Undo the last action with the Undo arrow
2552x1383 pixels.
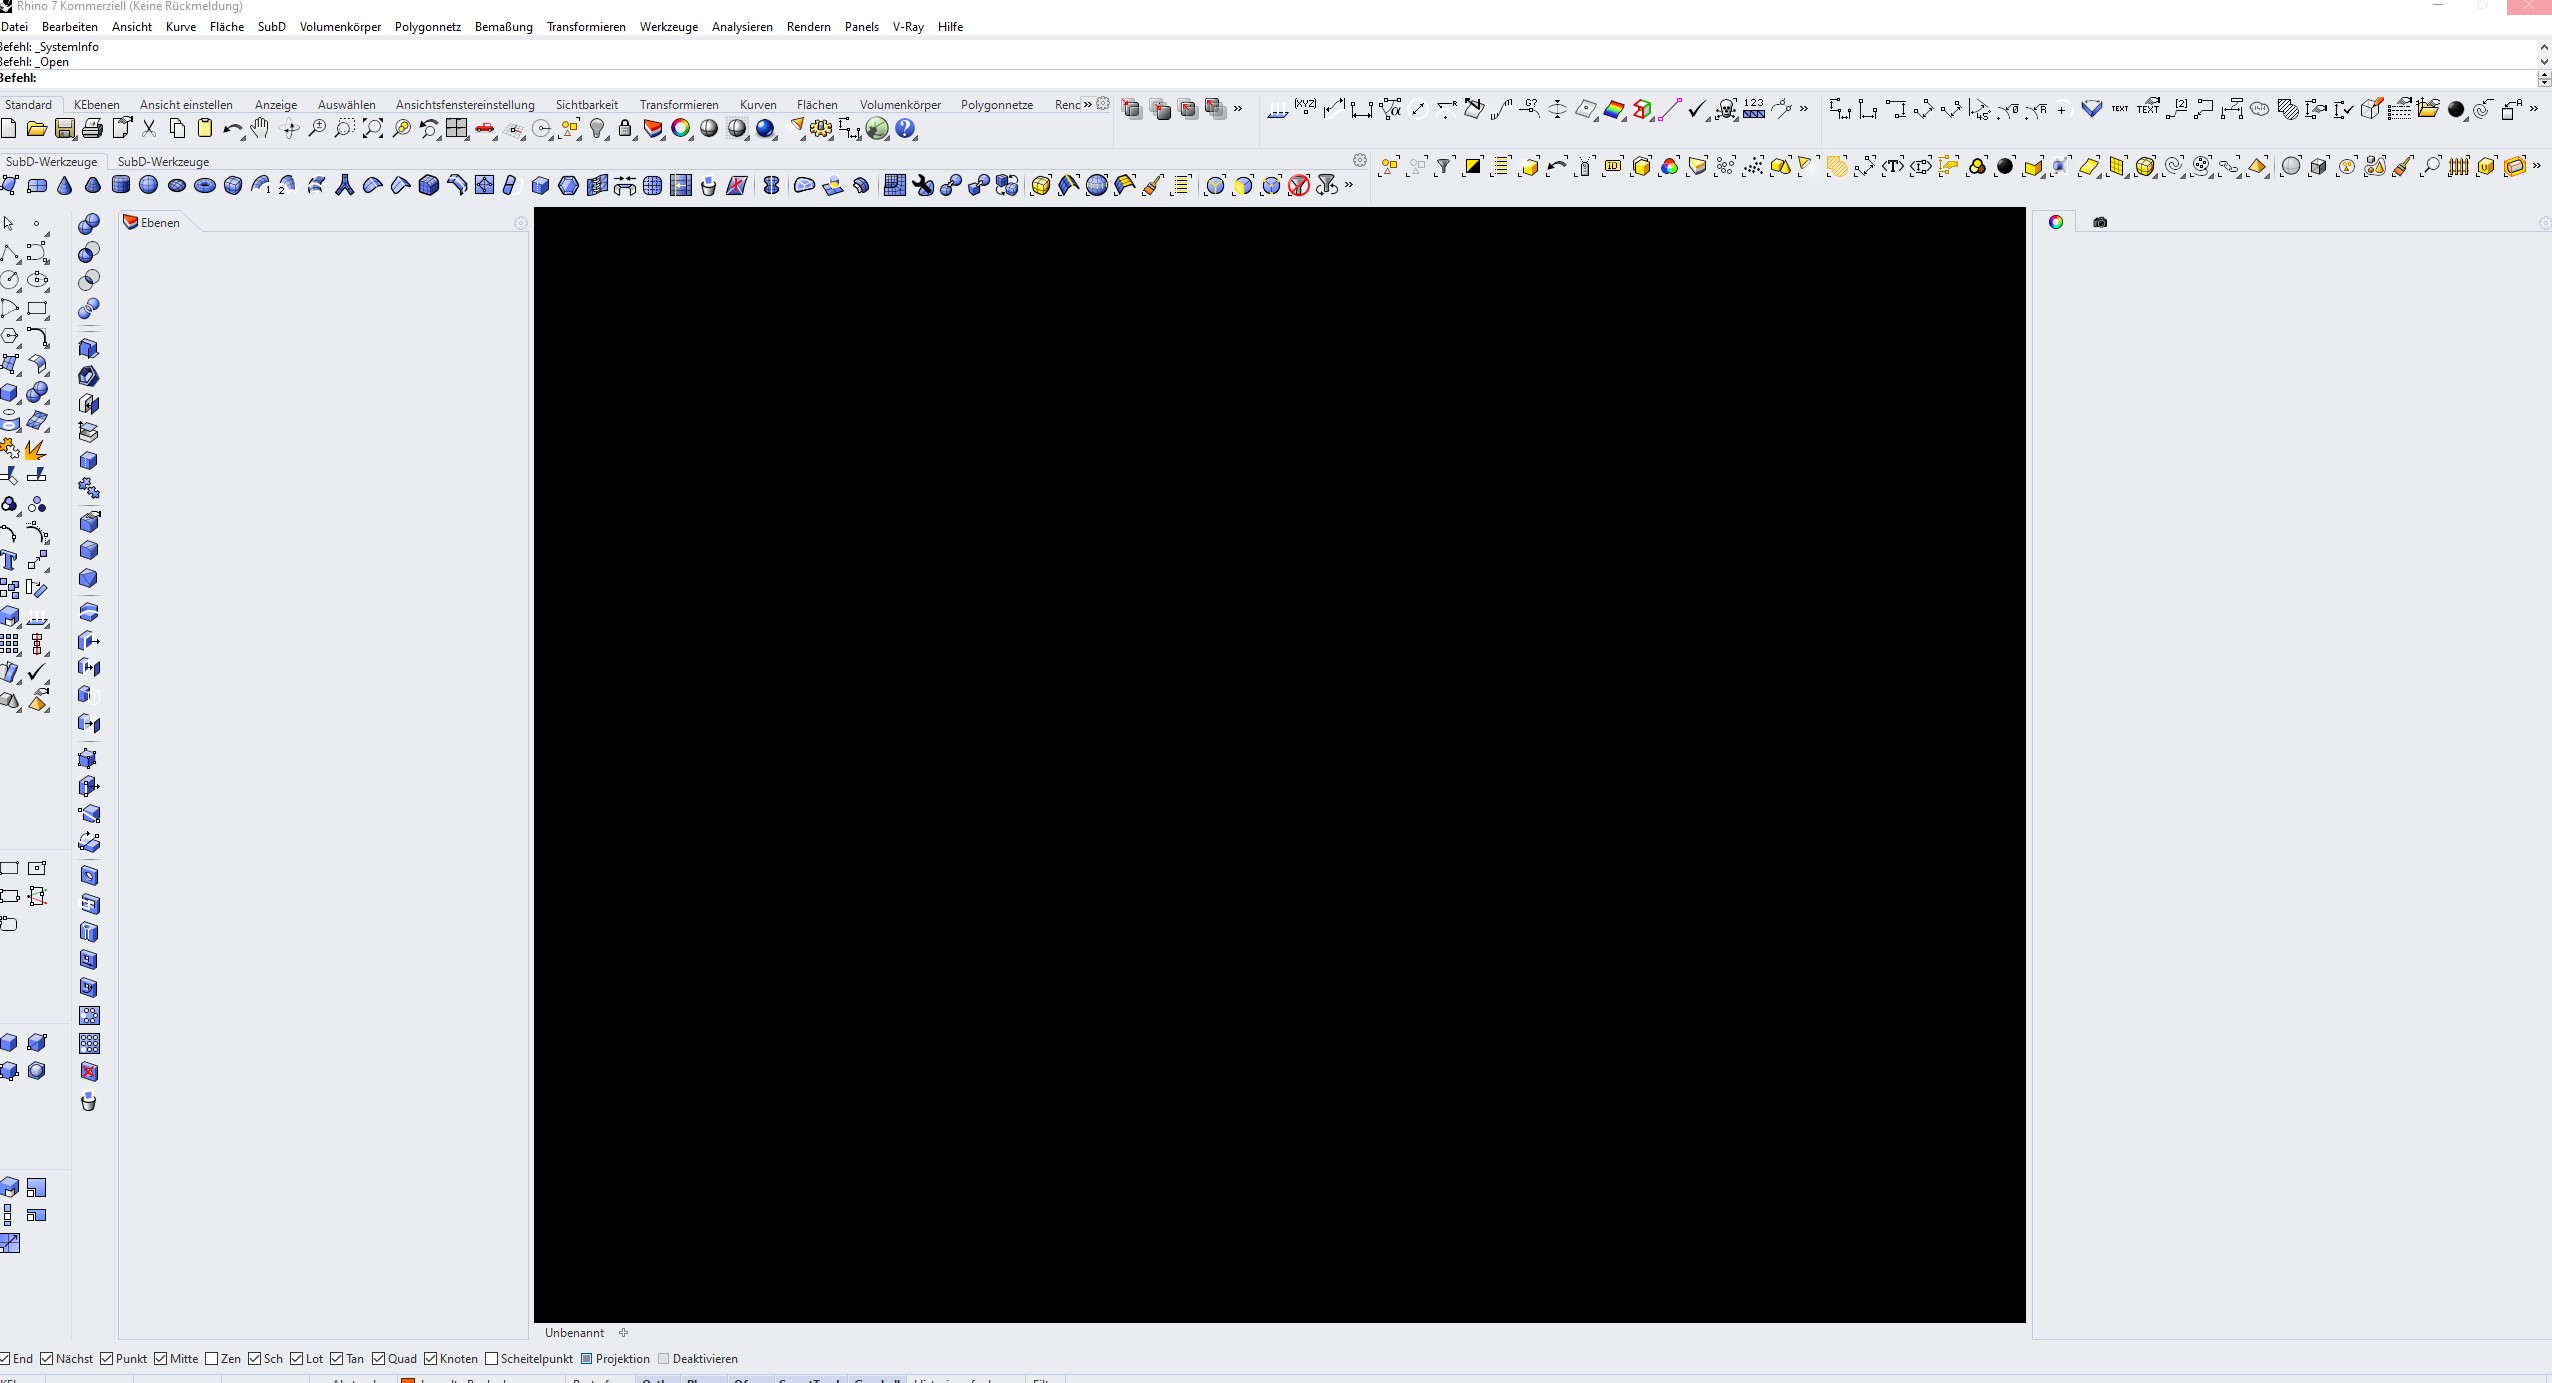[232, 128]
